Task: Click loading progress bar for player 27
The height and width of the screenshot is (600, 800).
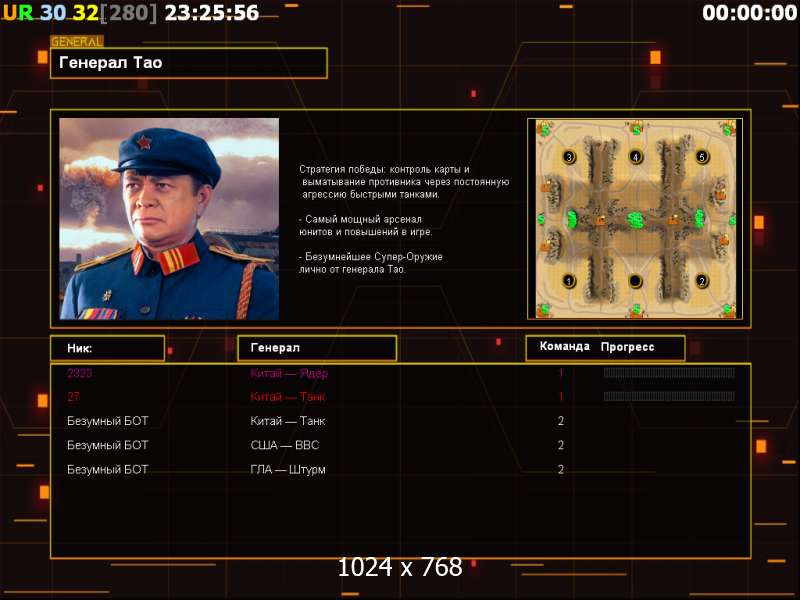Action: tap(669, 396)
